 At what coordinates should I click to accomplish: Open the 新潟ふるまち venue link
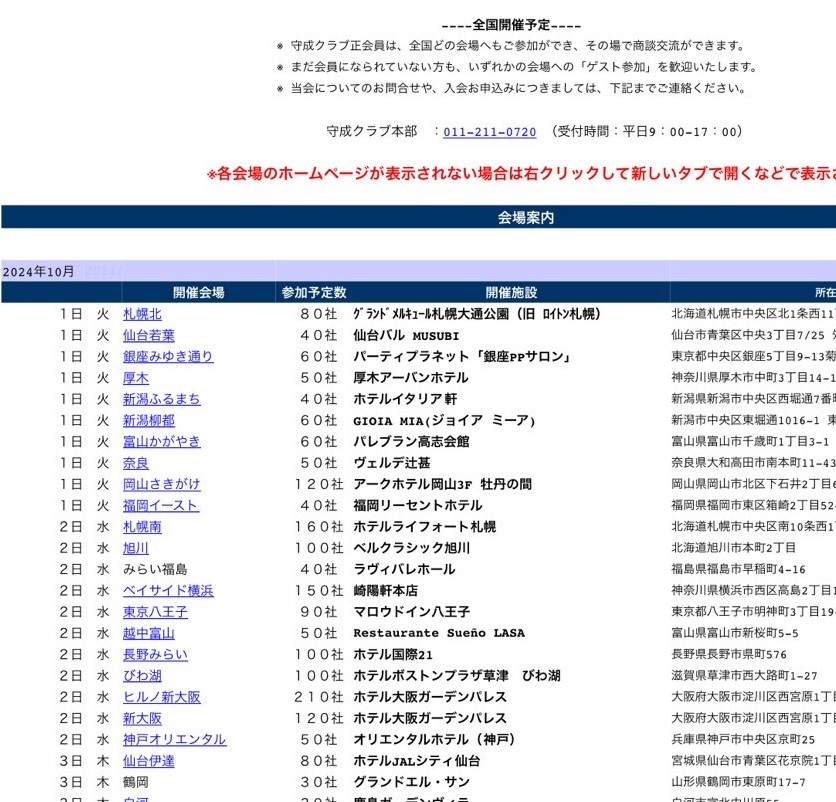[x=162, y=399]
